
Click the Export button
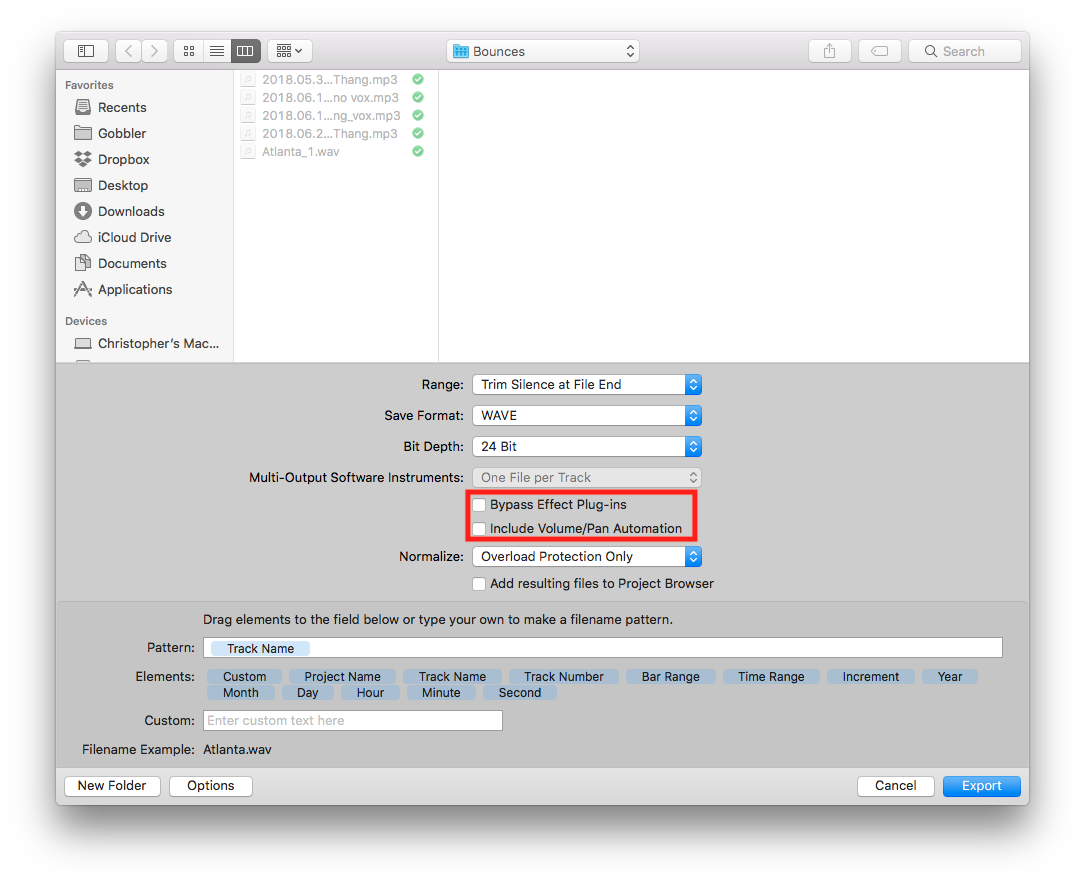click(x=982, y=786)
